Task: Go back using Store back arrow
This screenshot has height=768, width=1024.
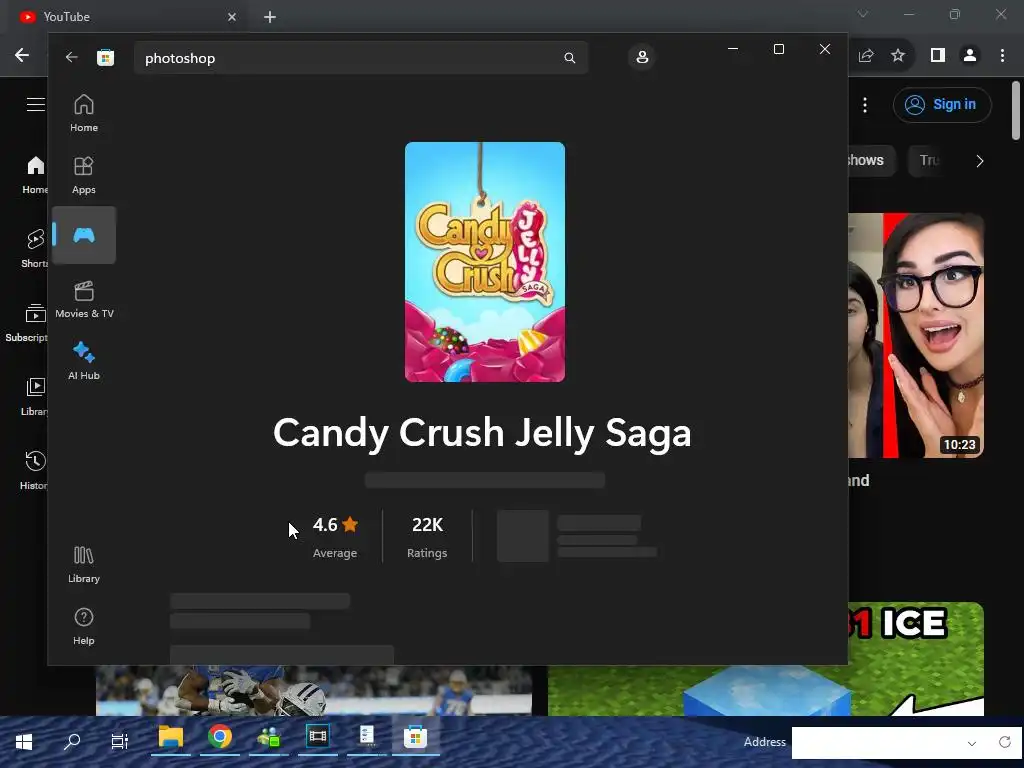Action: point(71,57)
